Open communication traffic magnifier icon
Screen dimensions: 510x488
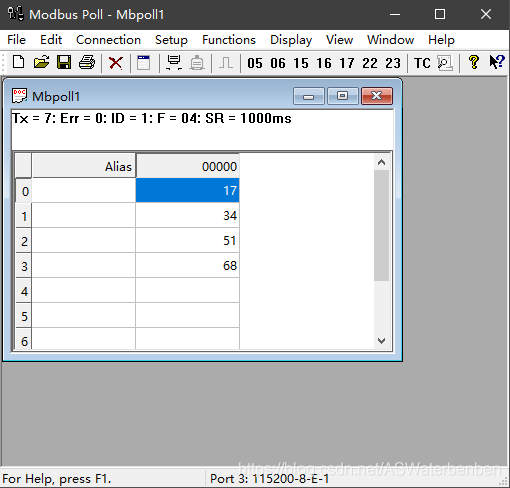click(445, 63)
